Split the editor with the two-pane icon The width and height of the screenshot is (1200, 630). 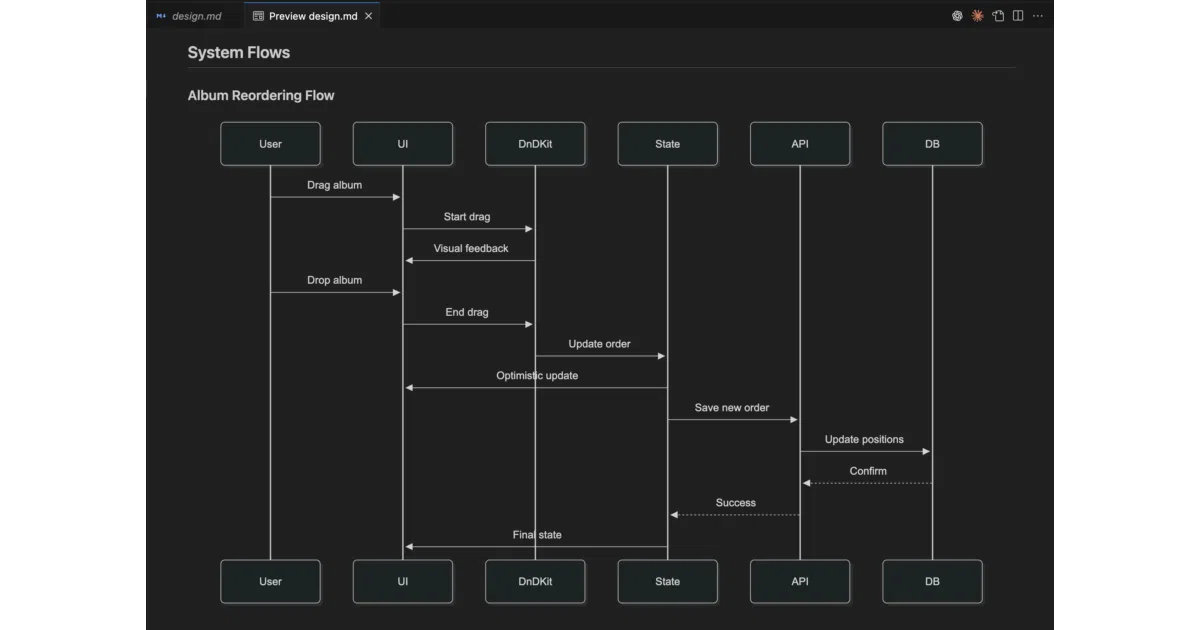(x=1018, y=16)
